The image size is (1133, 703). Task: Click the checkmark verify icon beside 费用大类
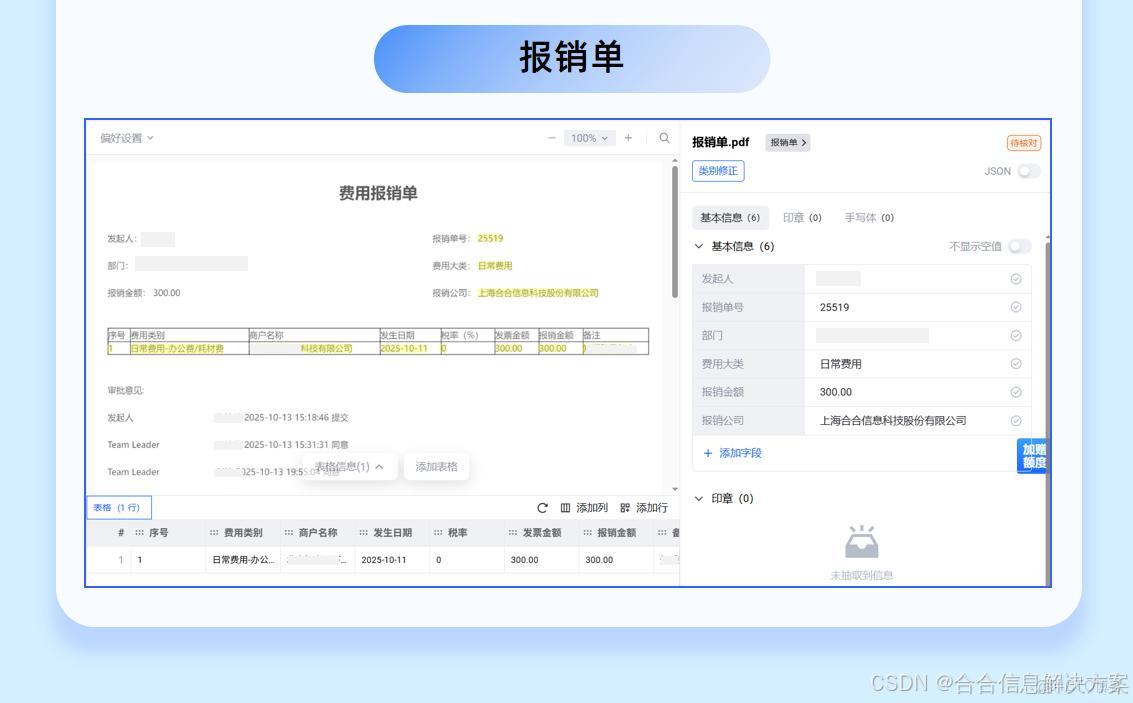tap(1015, 363)
